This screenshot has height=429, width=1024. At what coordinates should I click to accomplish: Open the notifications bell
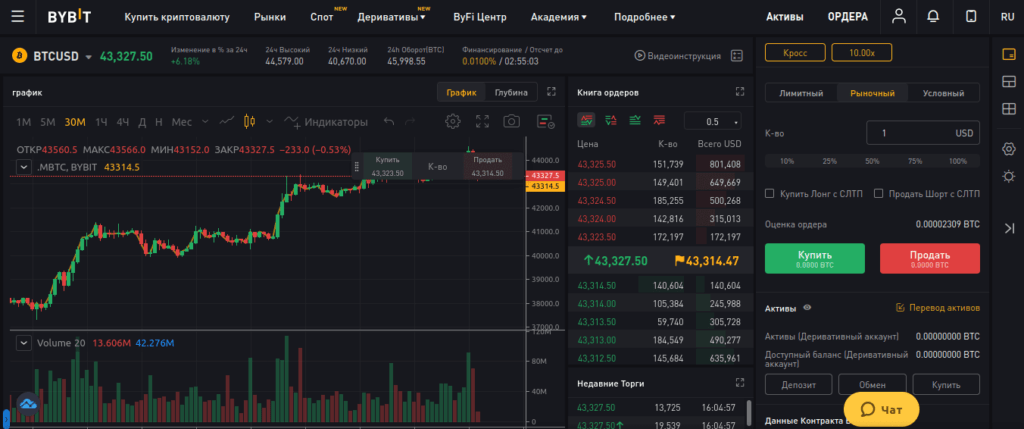(933, 17)
